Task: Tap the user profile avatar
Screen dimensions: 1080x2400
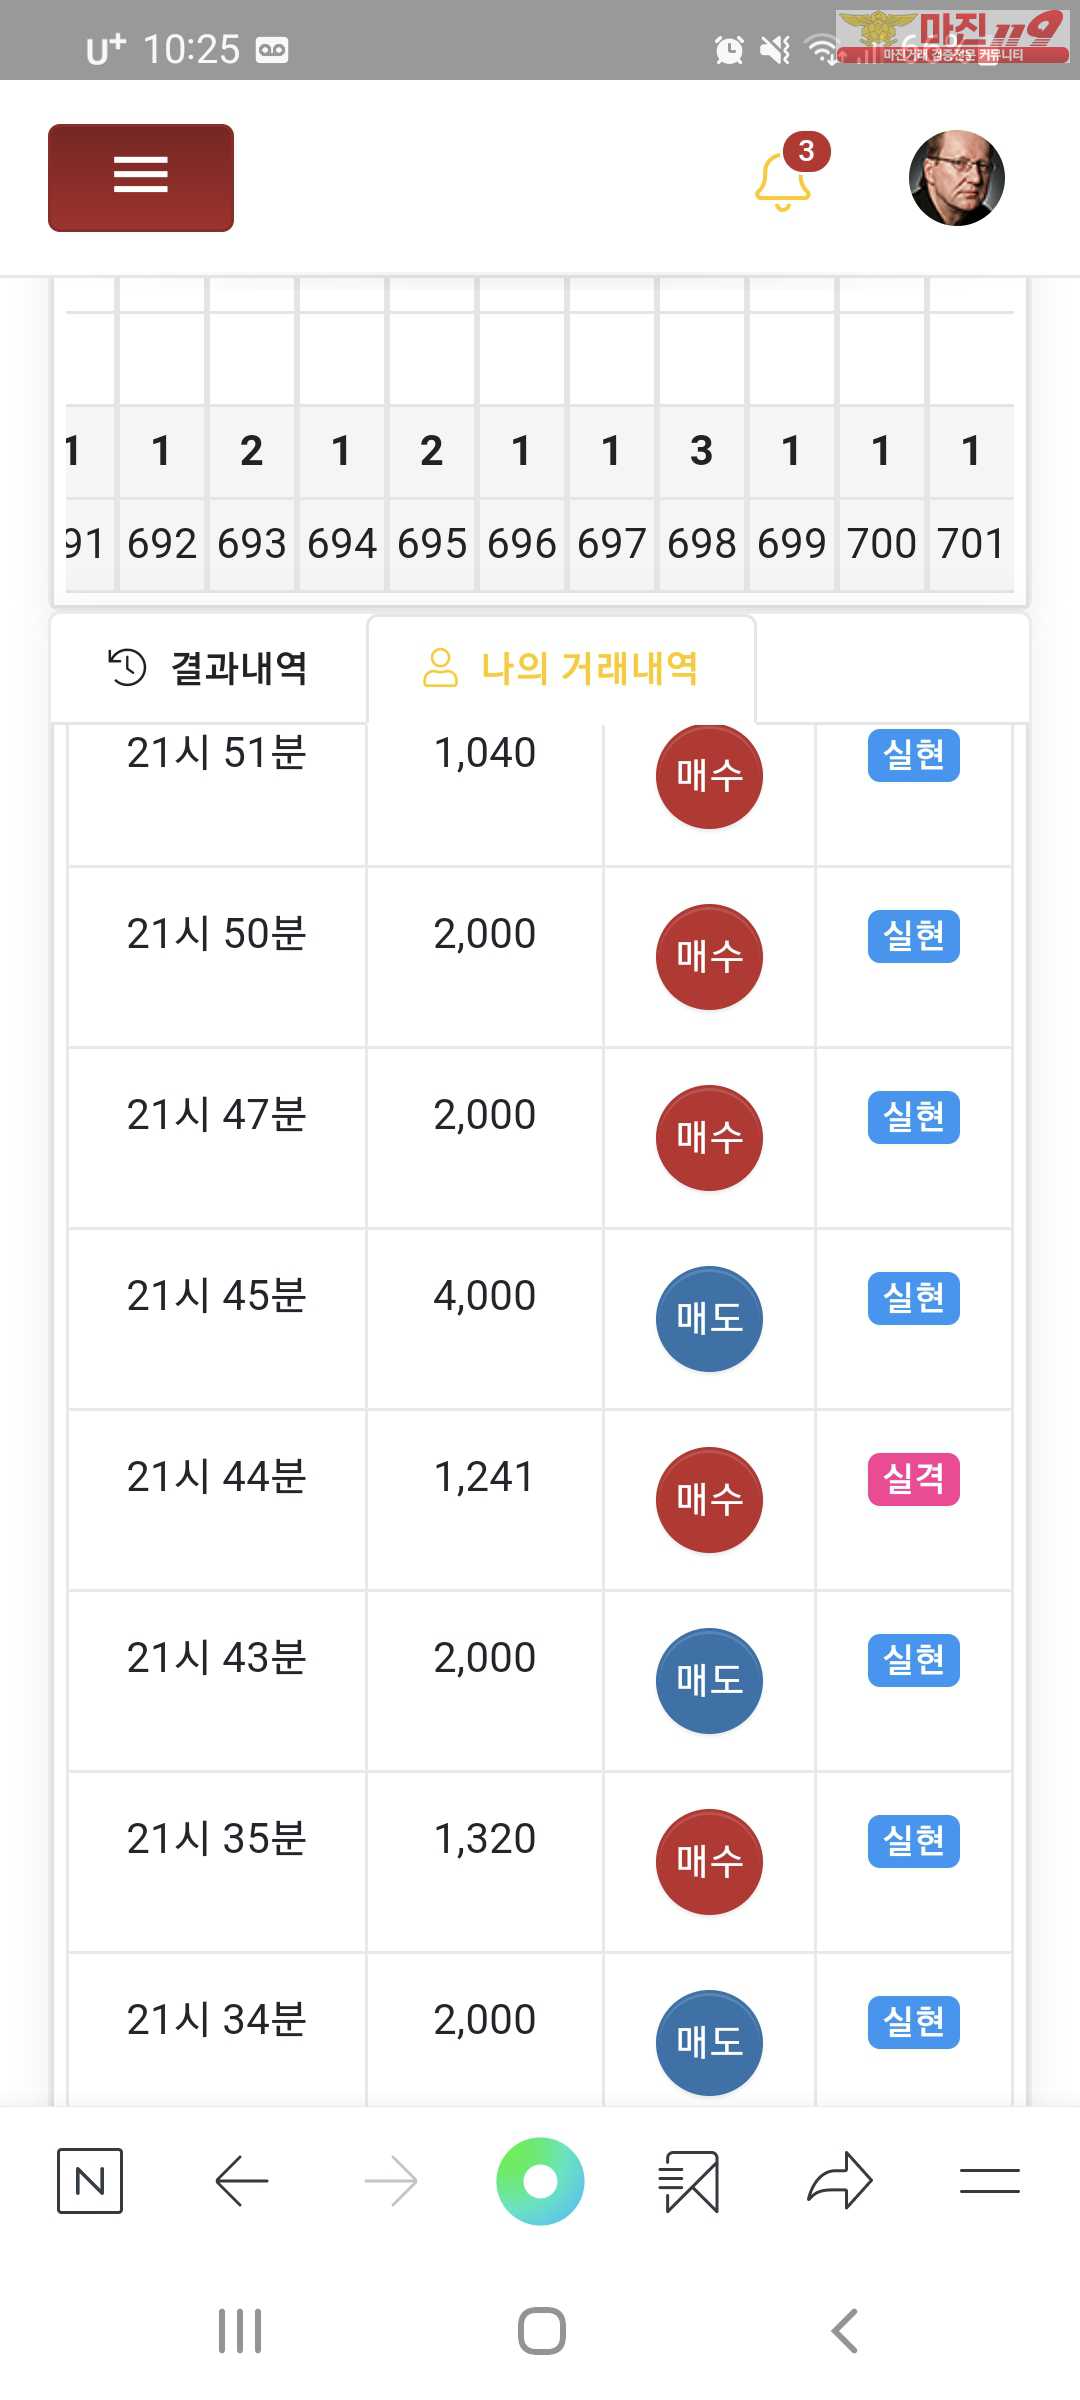Action: click(x=956, y=178)
